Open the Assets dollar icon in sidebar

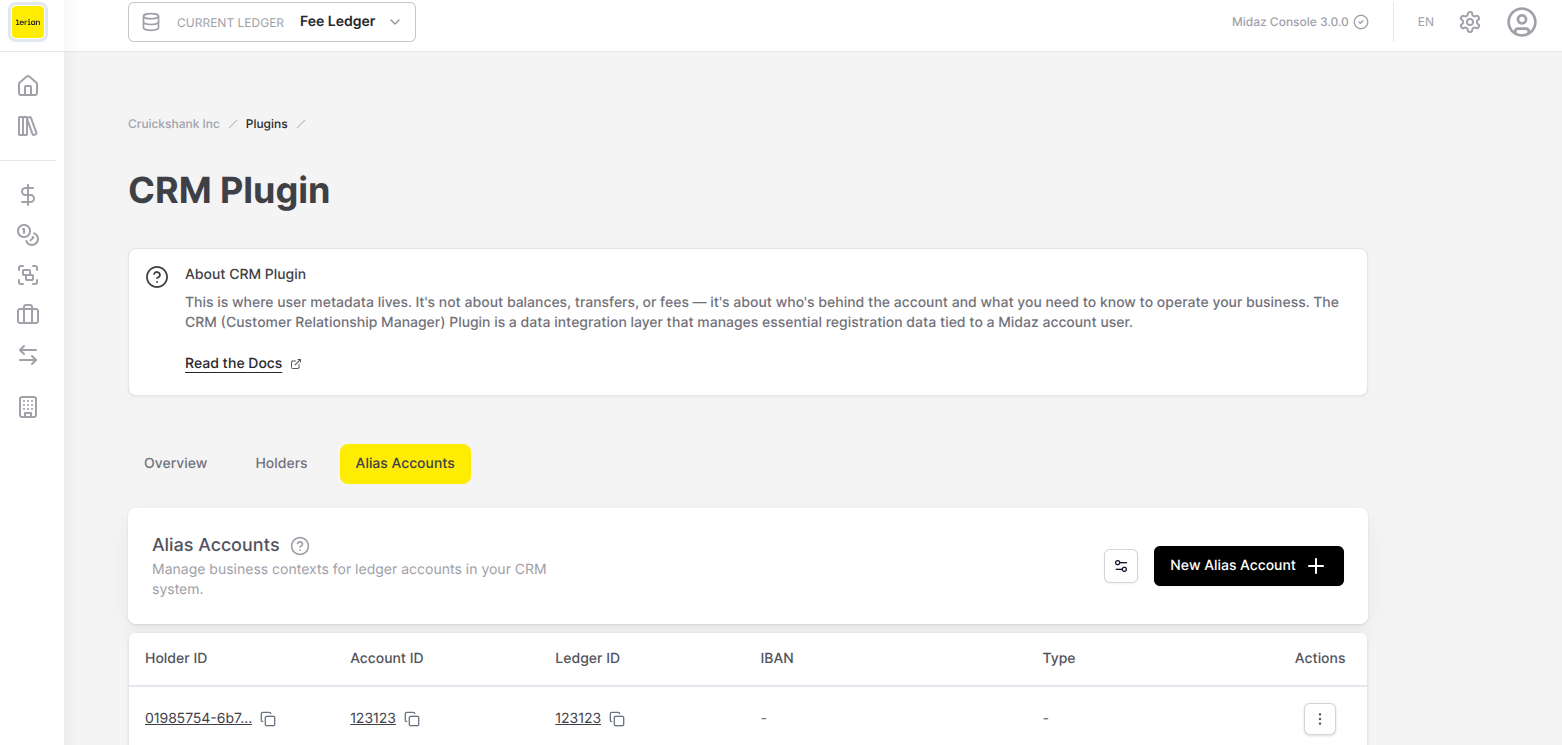coord(28,195)
